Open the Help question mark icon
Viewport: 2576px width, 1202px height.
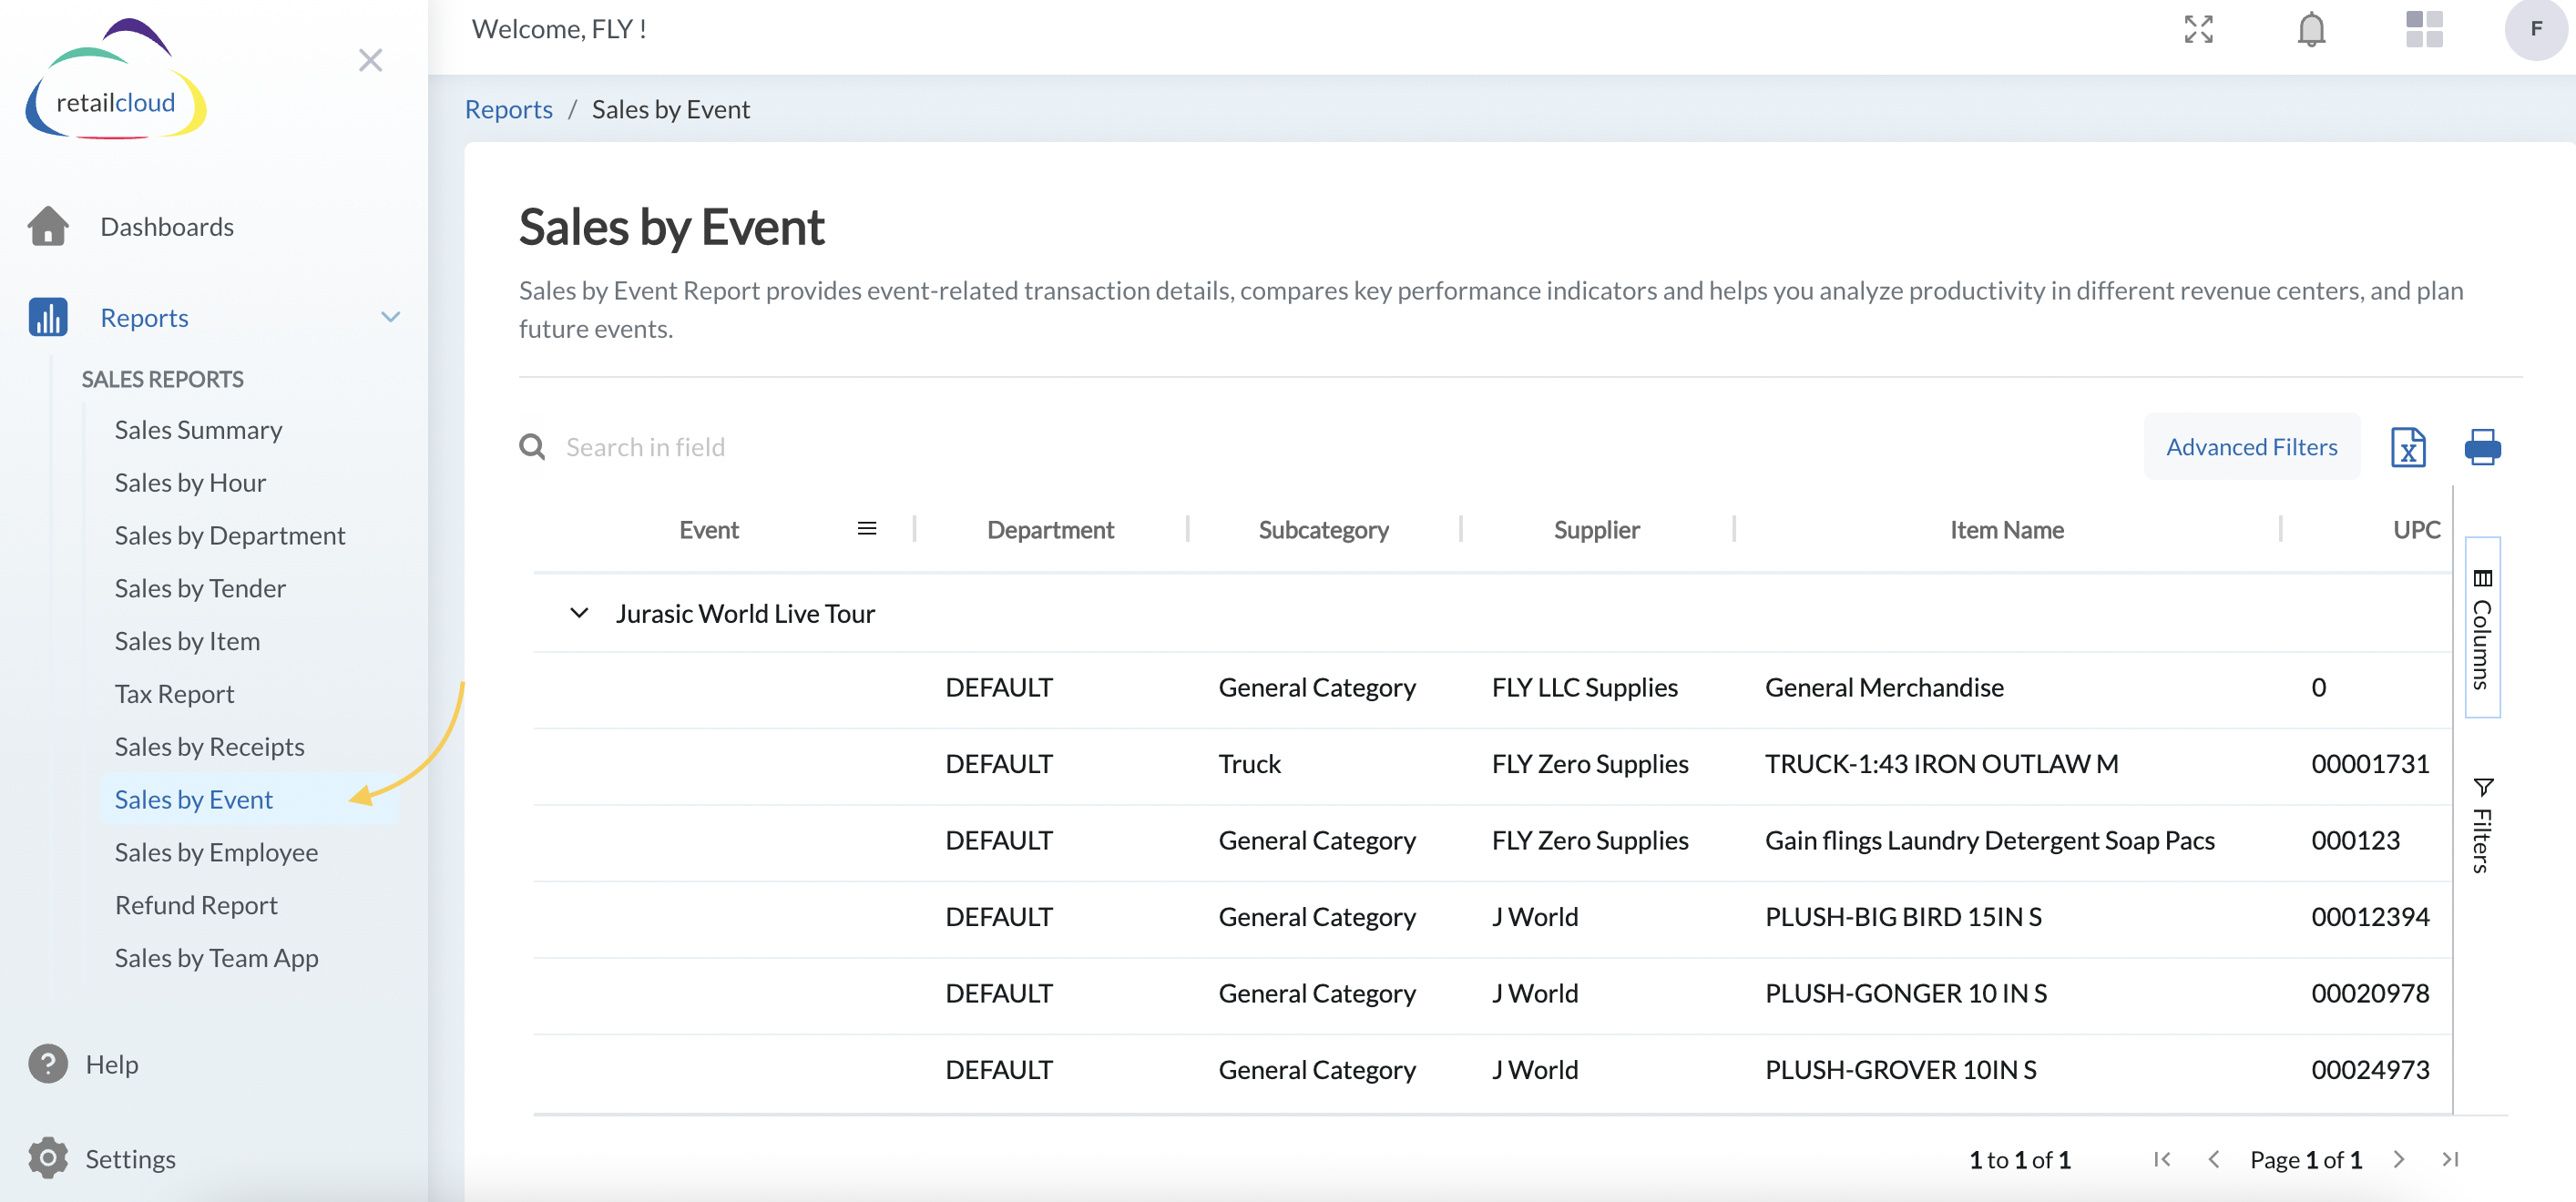(x=48, y=1064)
